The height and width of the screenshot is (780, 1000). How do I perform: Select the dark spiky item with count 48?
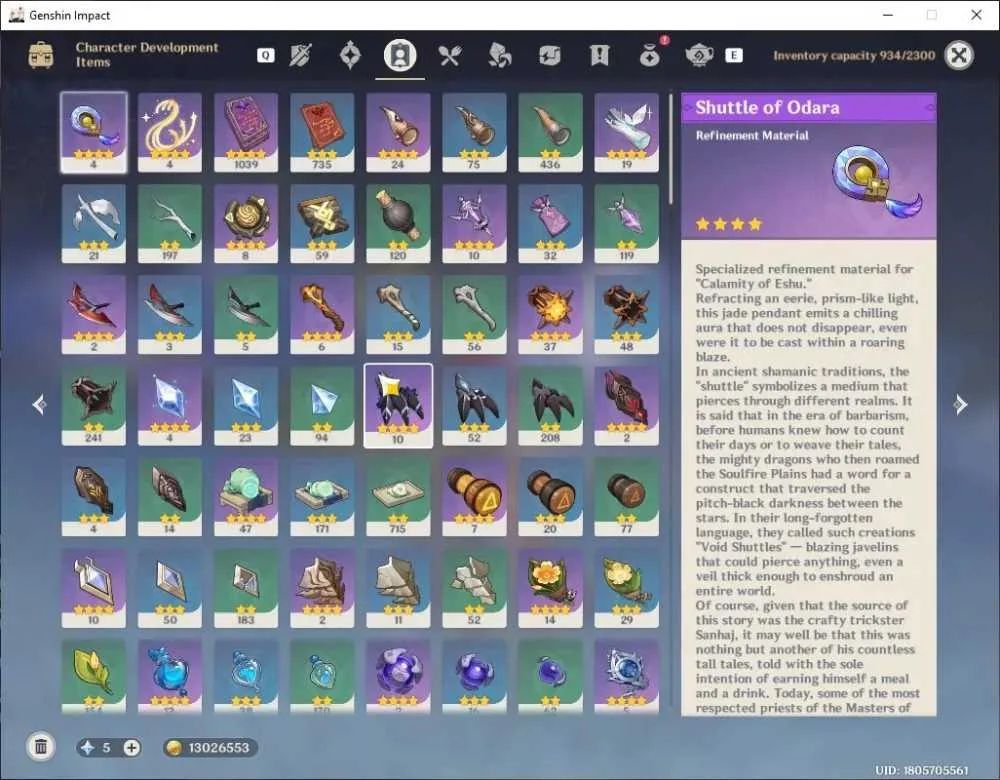(x=626, y=315)
